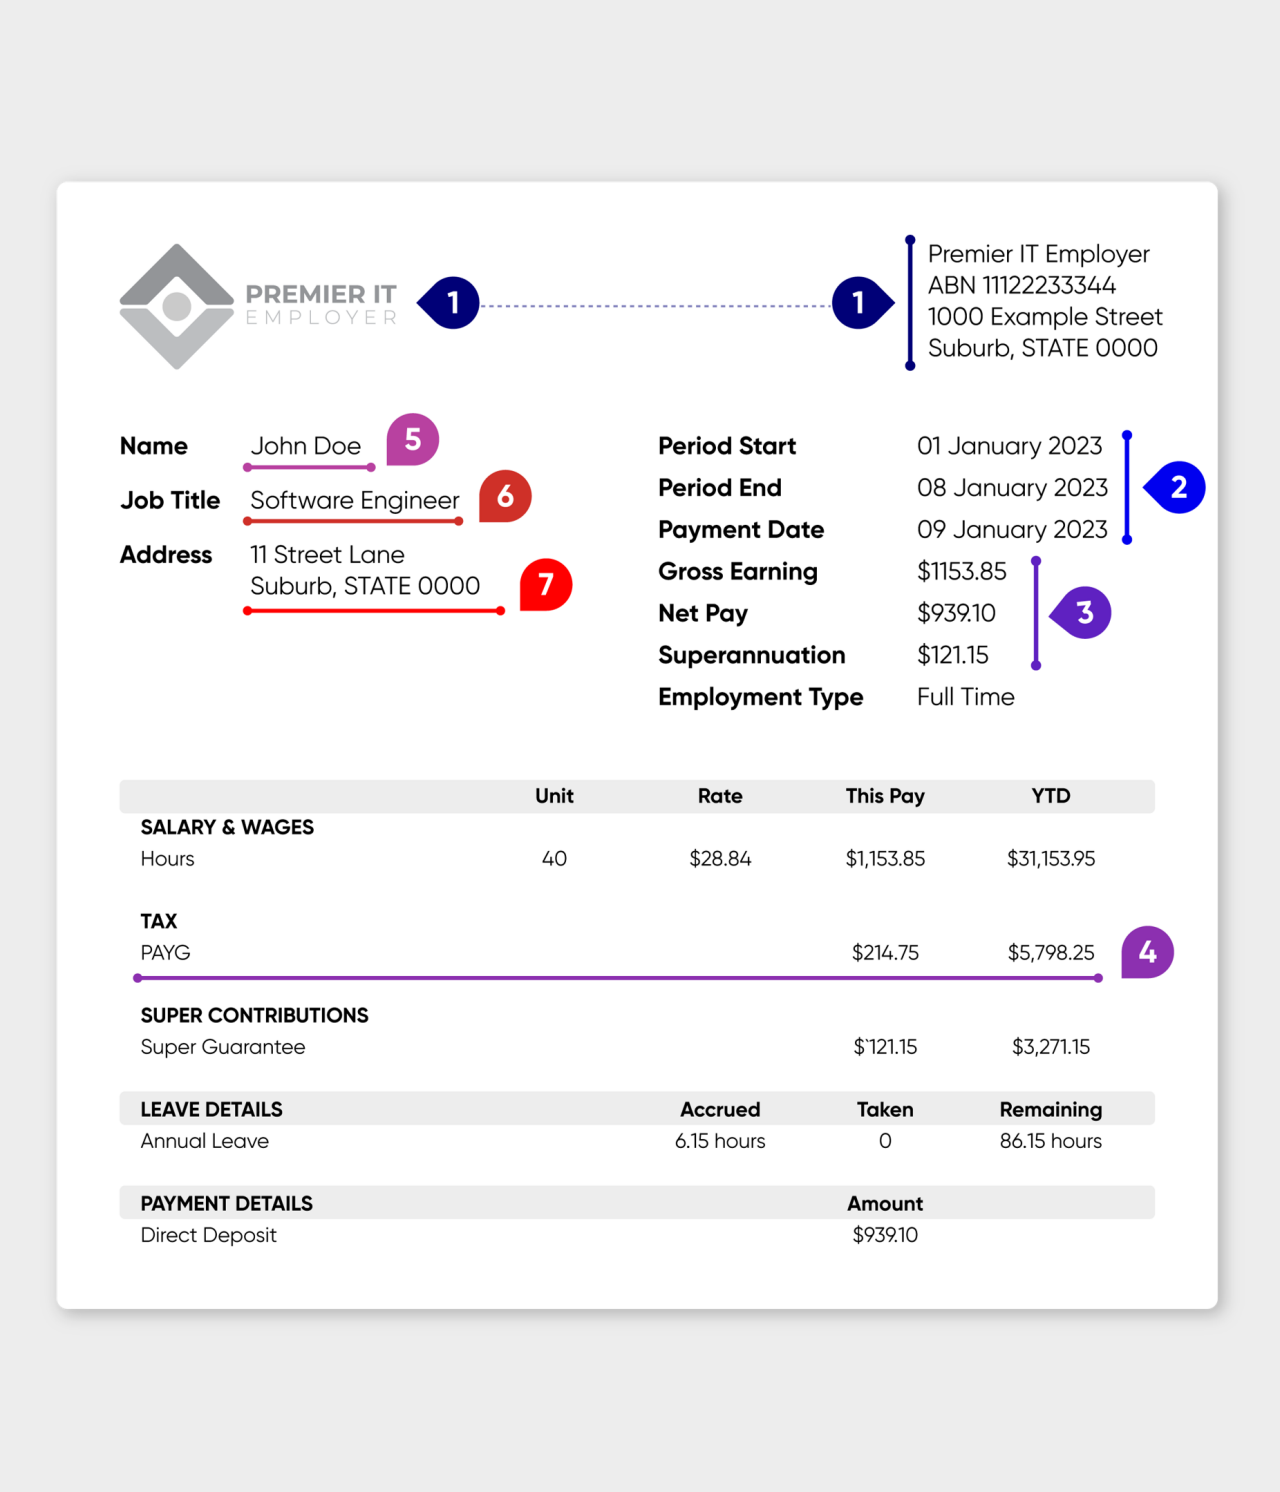Click marker 1 beside the employer ABN address
The height and width of the screenshot is (1492, 1280).
click(860, 303)
